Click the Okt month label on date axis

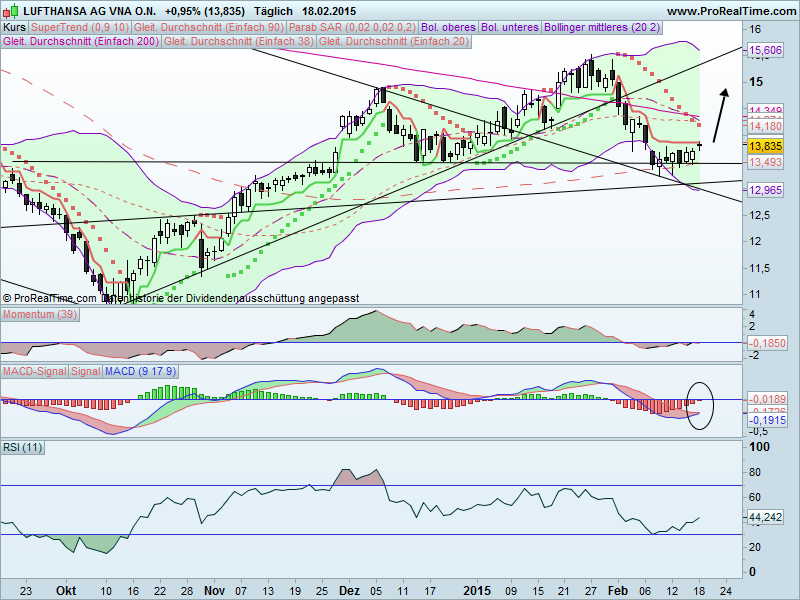pyautogui.click(x=66, y=591)
